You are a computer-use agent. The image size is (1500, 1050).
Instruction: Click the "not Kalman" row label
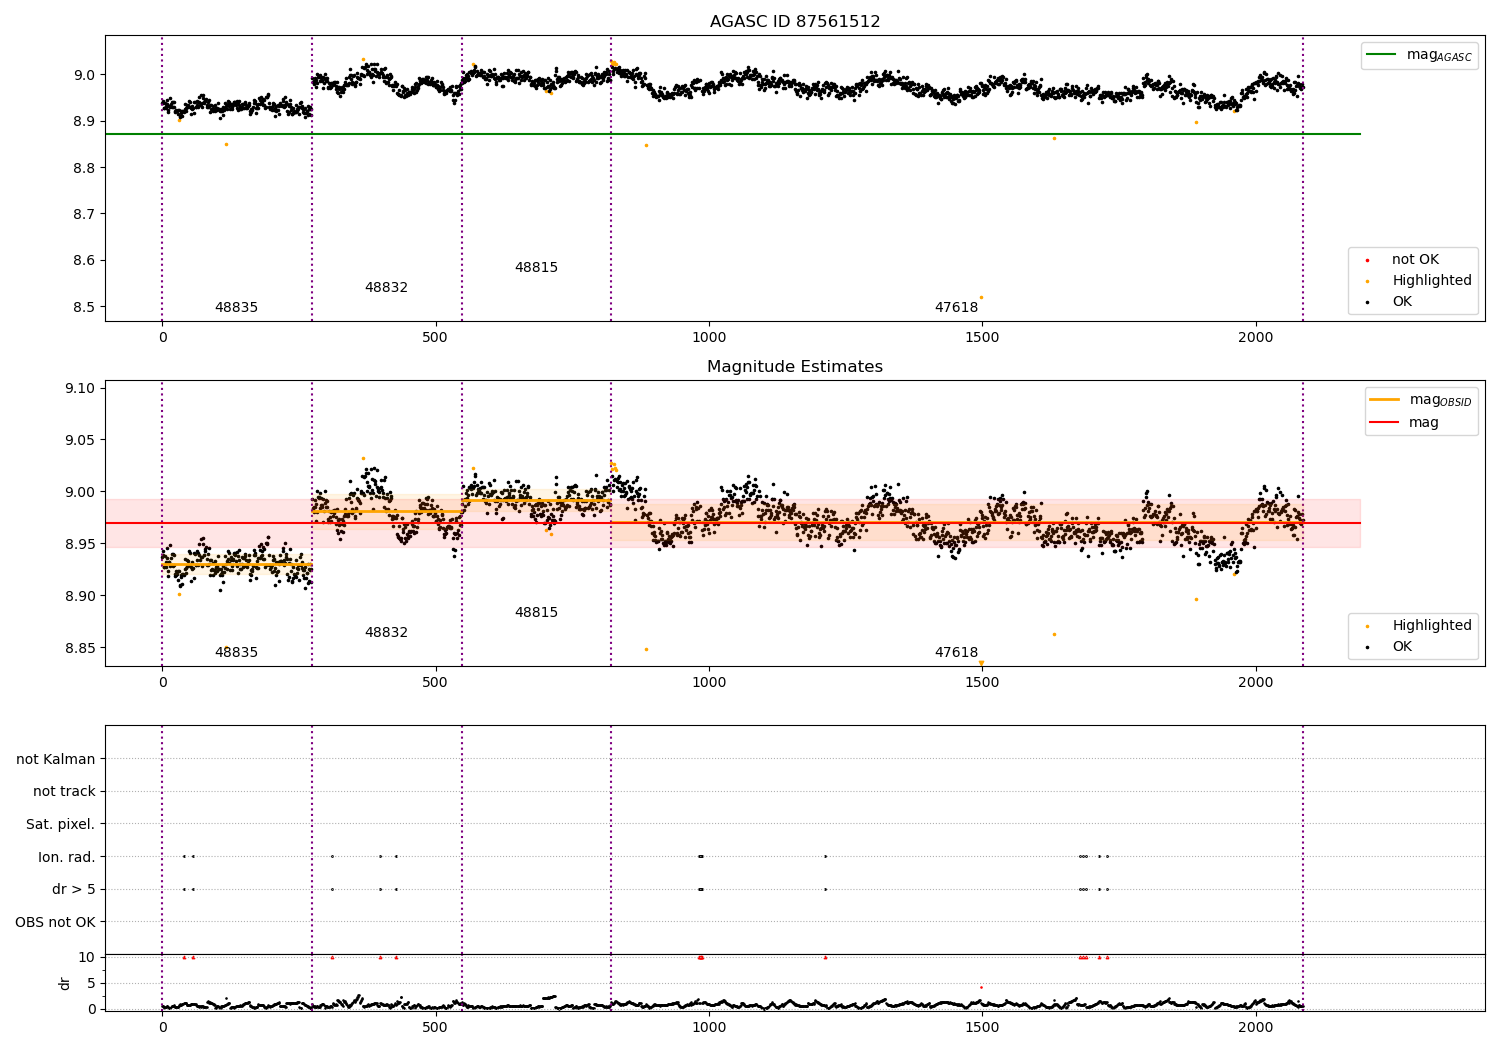click(56, 760)
